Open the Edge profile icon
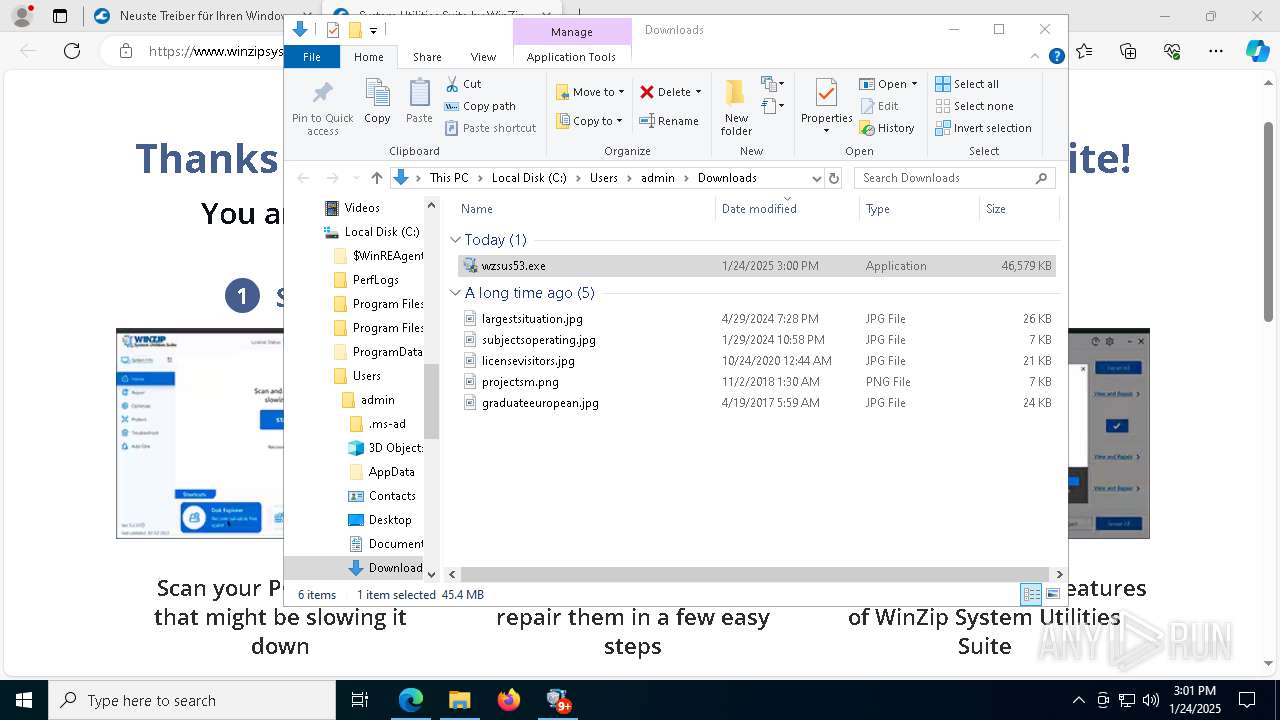Image resolution: width=1280 pixels, height=720 pixels. pos(21,16)
